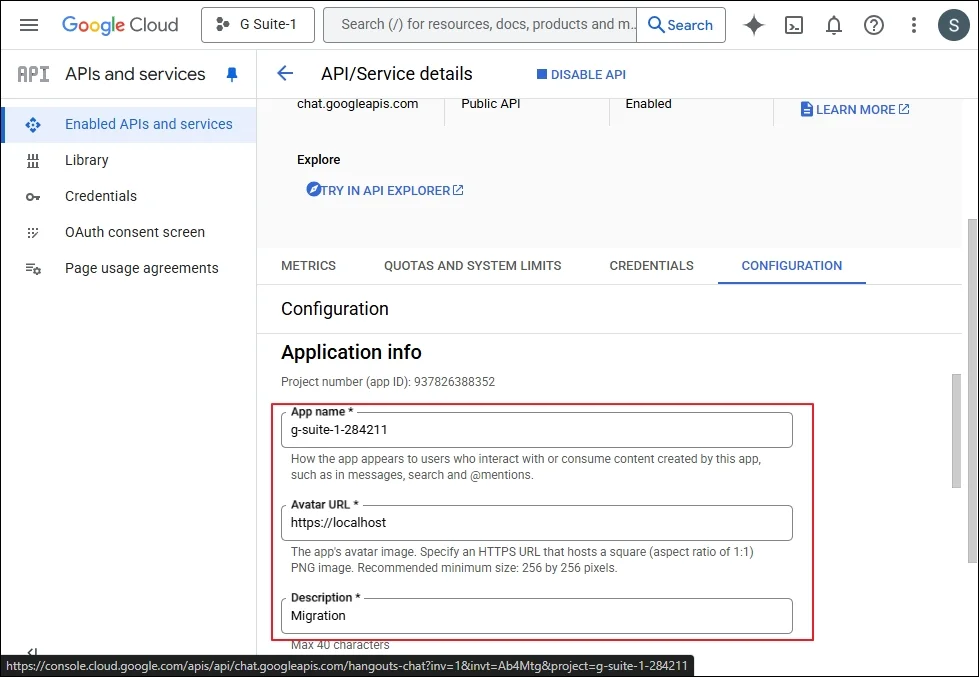This screenshot has height=677, width=979.
Task: Open the notifications bell
Action: (x=834, y=25)
